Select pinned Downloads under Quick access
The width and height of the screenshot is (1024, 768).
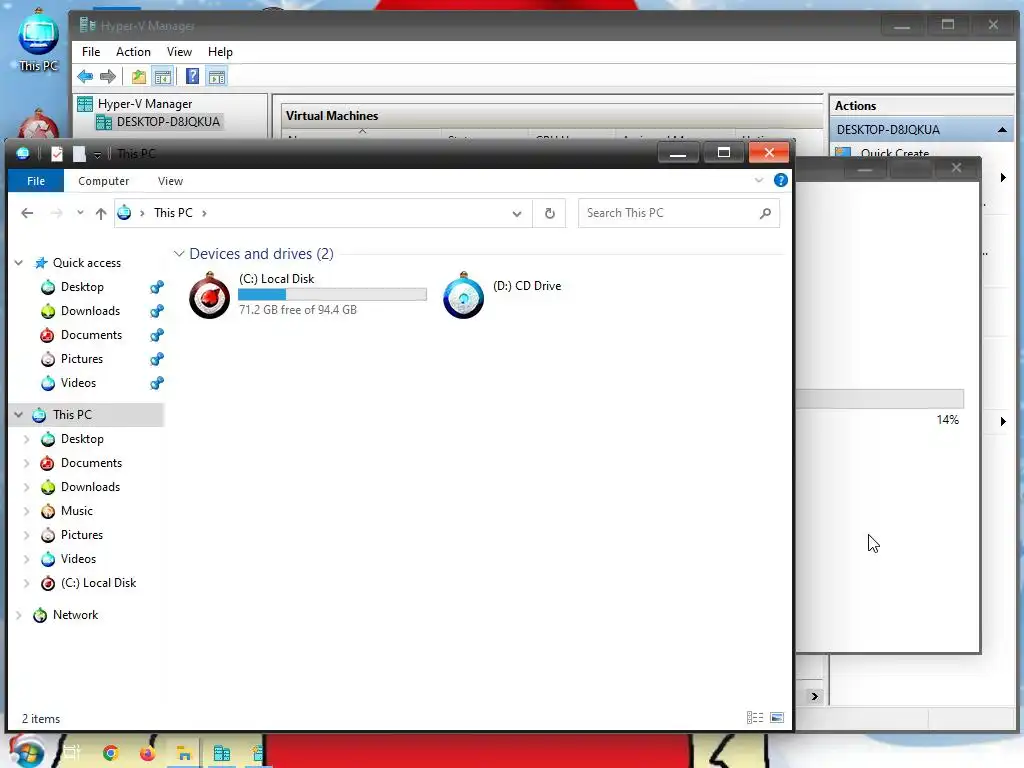coord(90,311)
